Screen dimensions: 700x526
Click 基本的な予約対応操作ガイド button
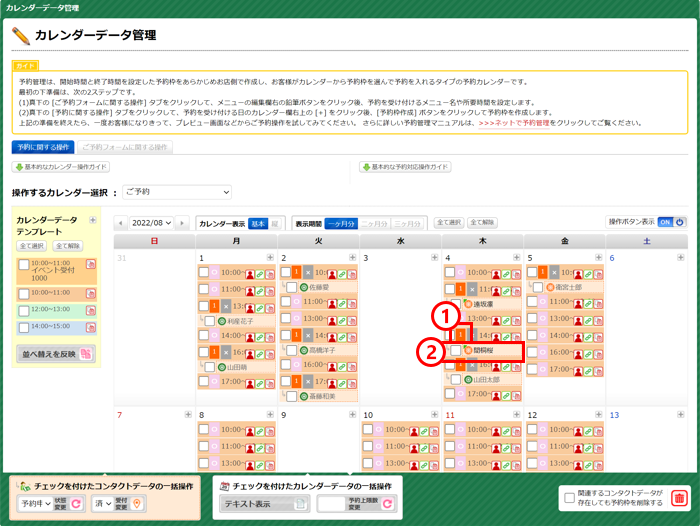(x=405, y=167)
